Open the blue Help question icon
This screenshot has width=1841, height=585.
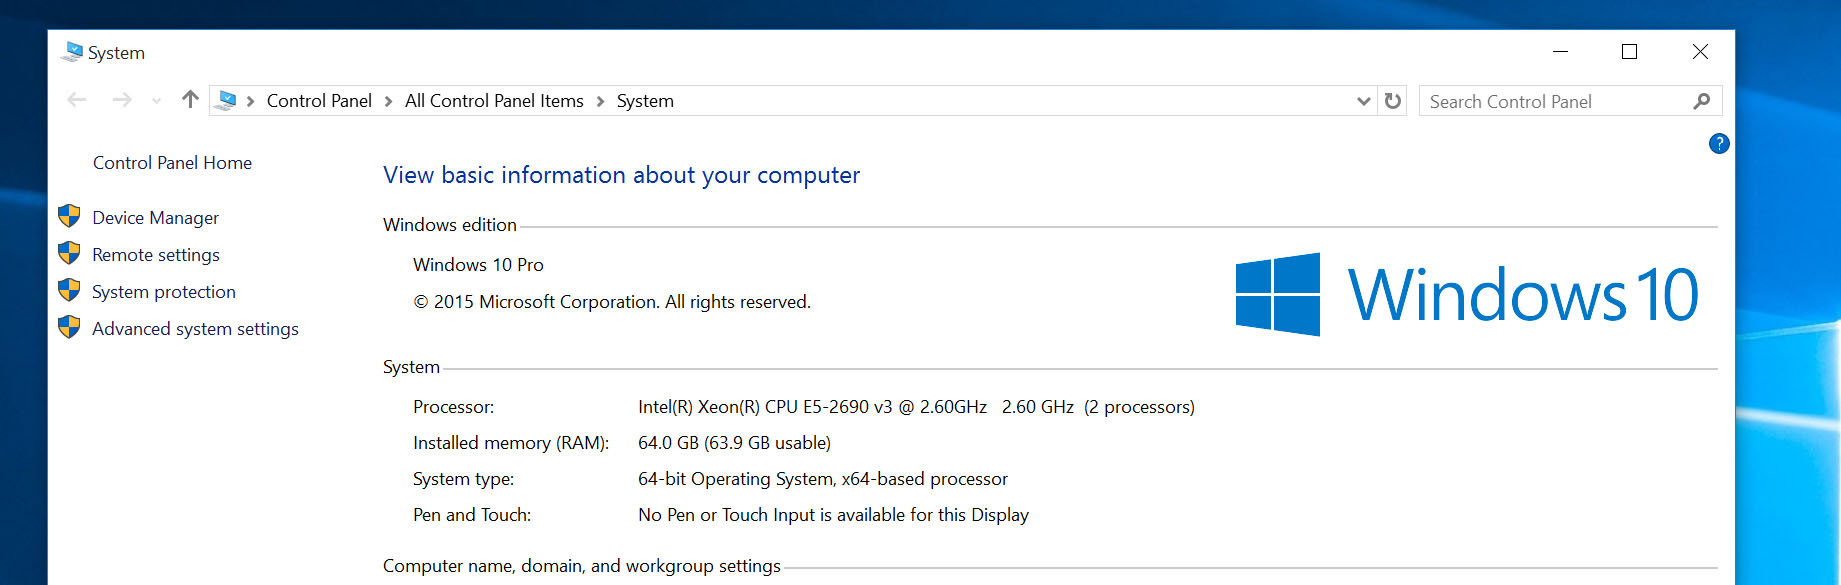[1719, 143]
